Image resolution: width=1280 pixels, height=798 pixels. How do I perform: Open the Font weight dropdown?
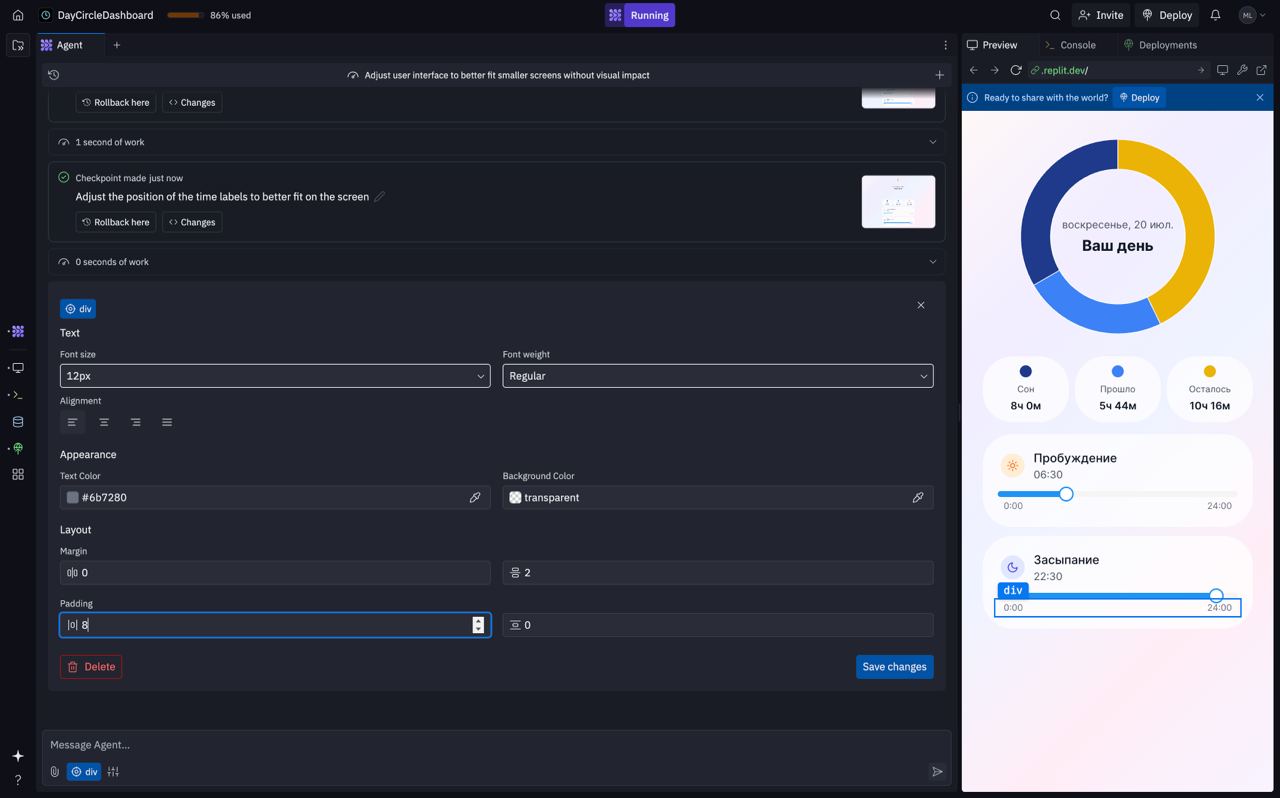pos(717,376)
